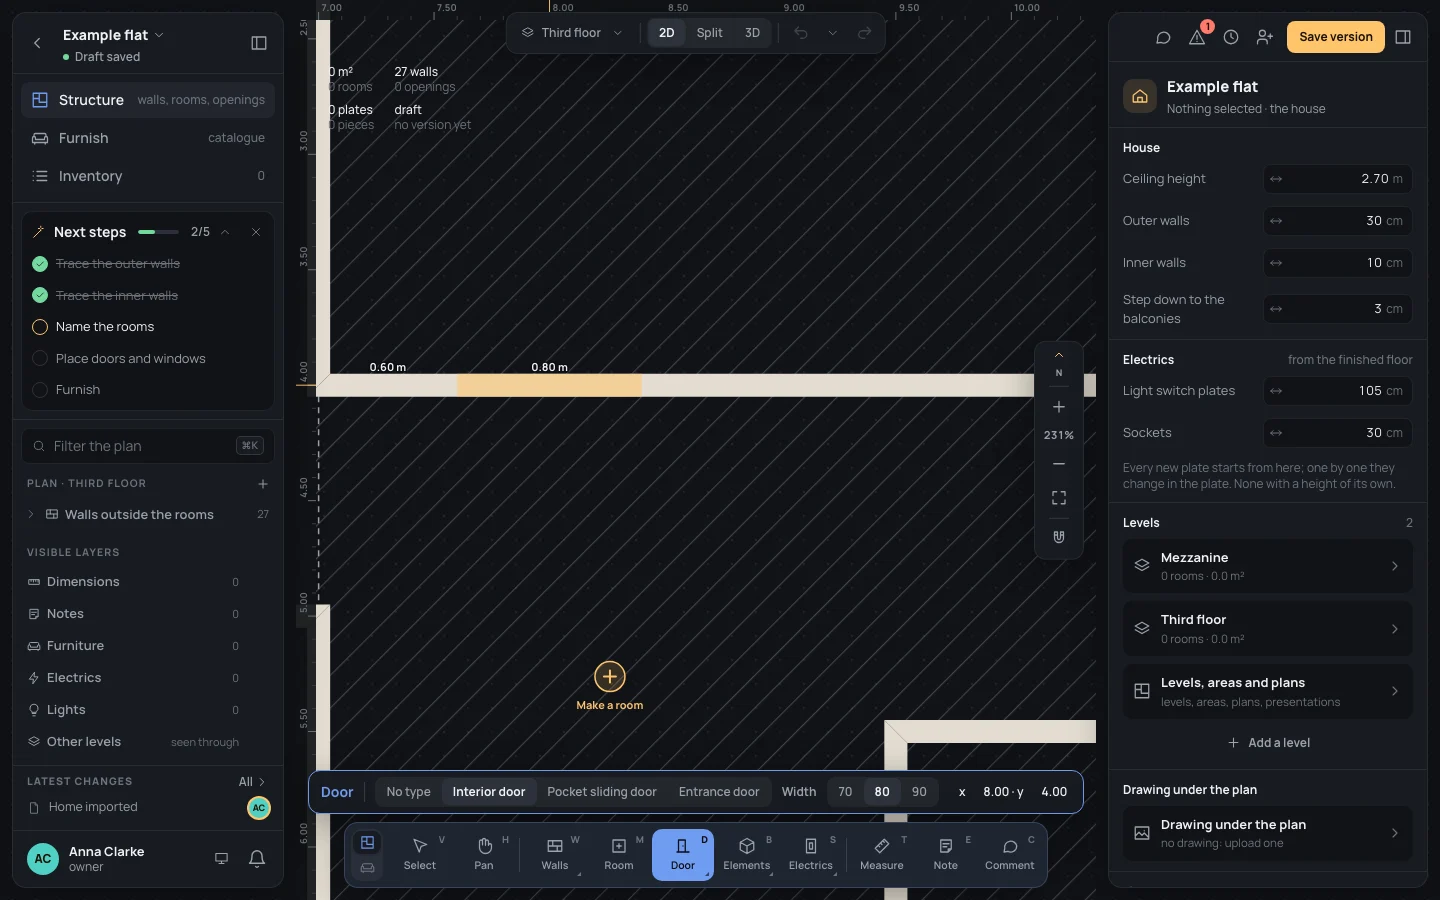This screenshot has height=900, width=1440.
Task: Click the Filter the plan search field
Action: coord(148,446)
